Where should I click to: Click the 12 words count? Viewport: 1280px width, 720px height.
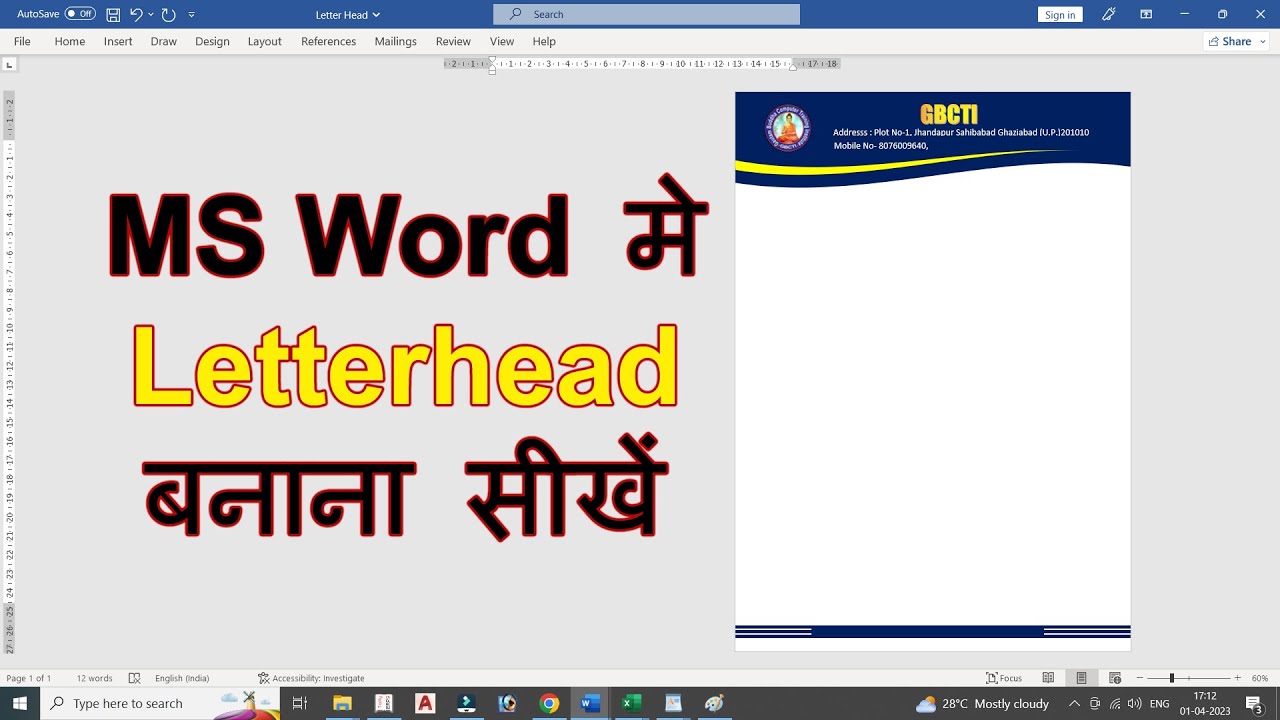[95, 678]
